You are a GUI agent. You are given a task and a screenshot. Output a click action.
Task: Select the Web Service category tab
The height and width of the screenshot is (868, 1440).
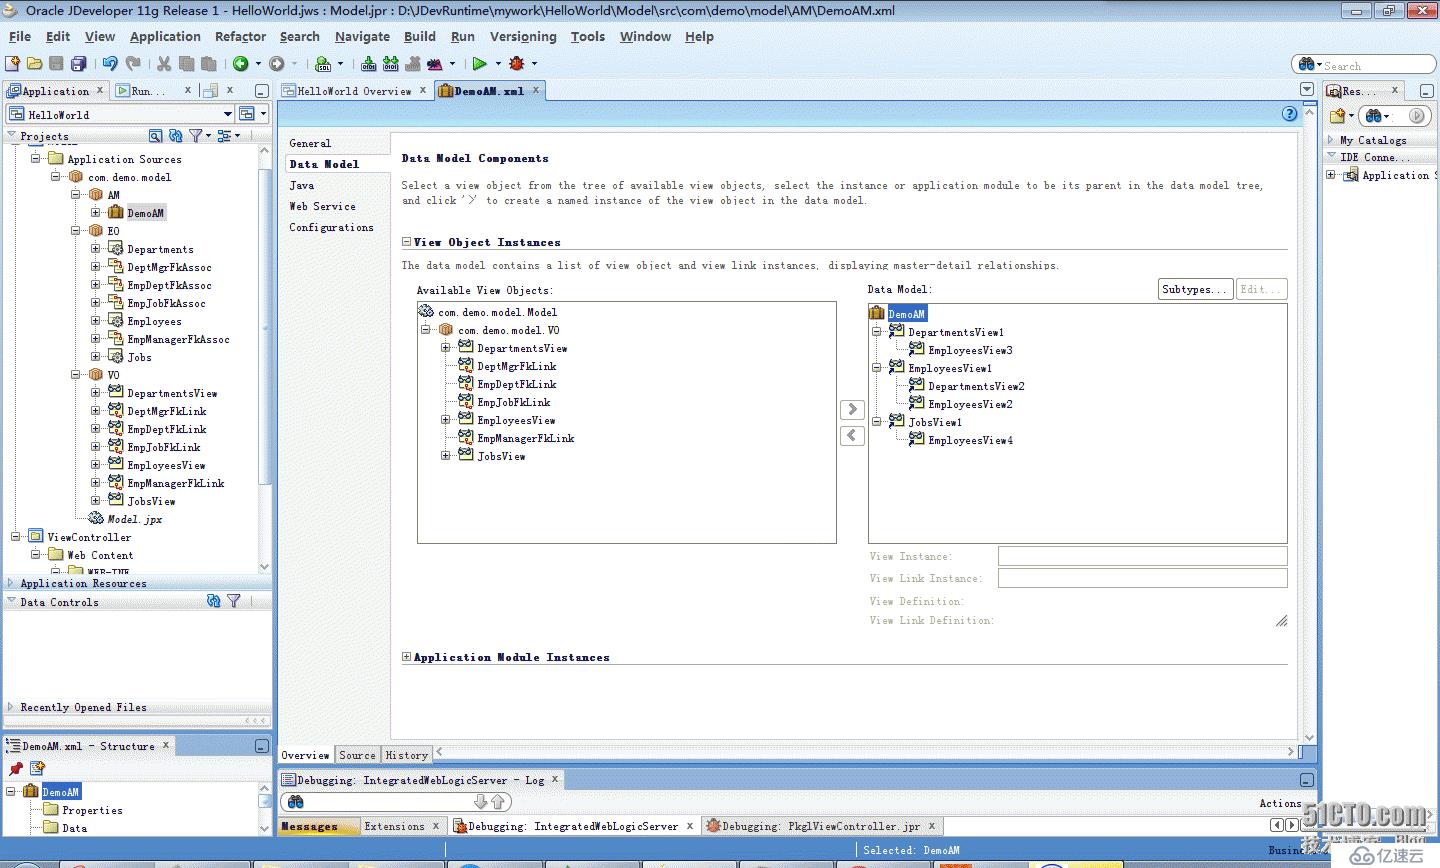click(x=322, y=206)
